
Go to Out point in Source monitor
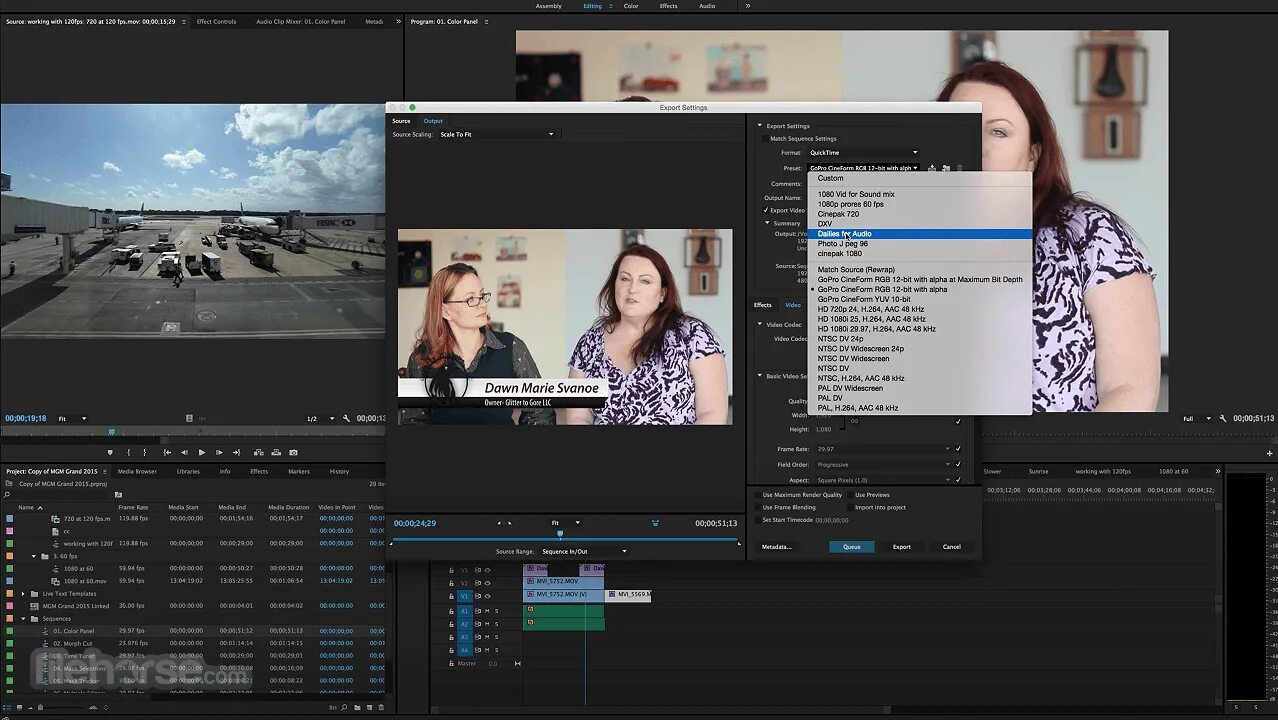click(236, 452)
